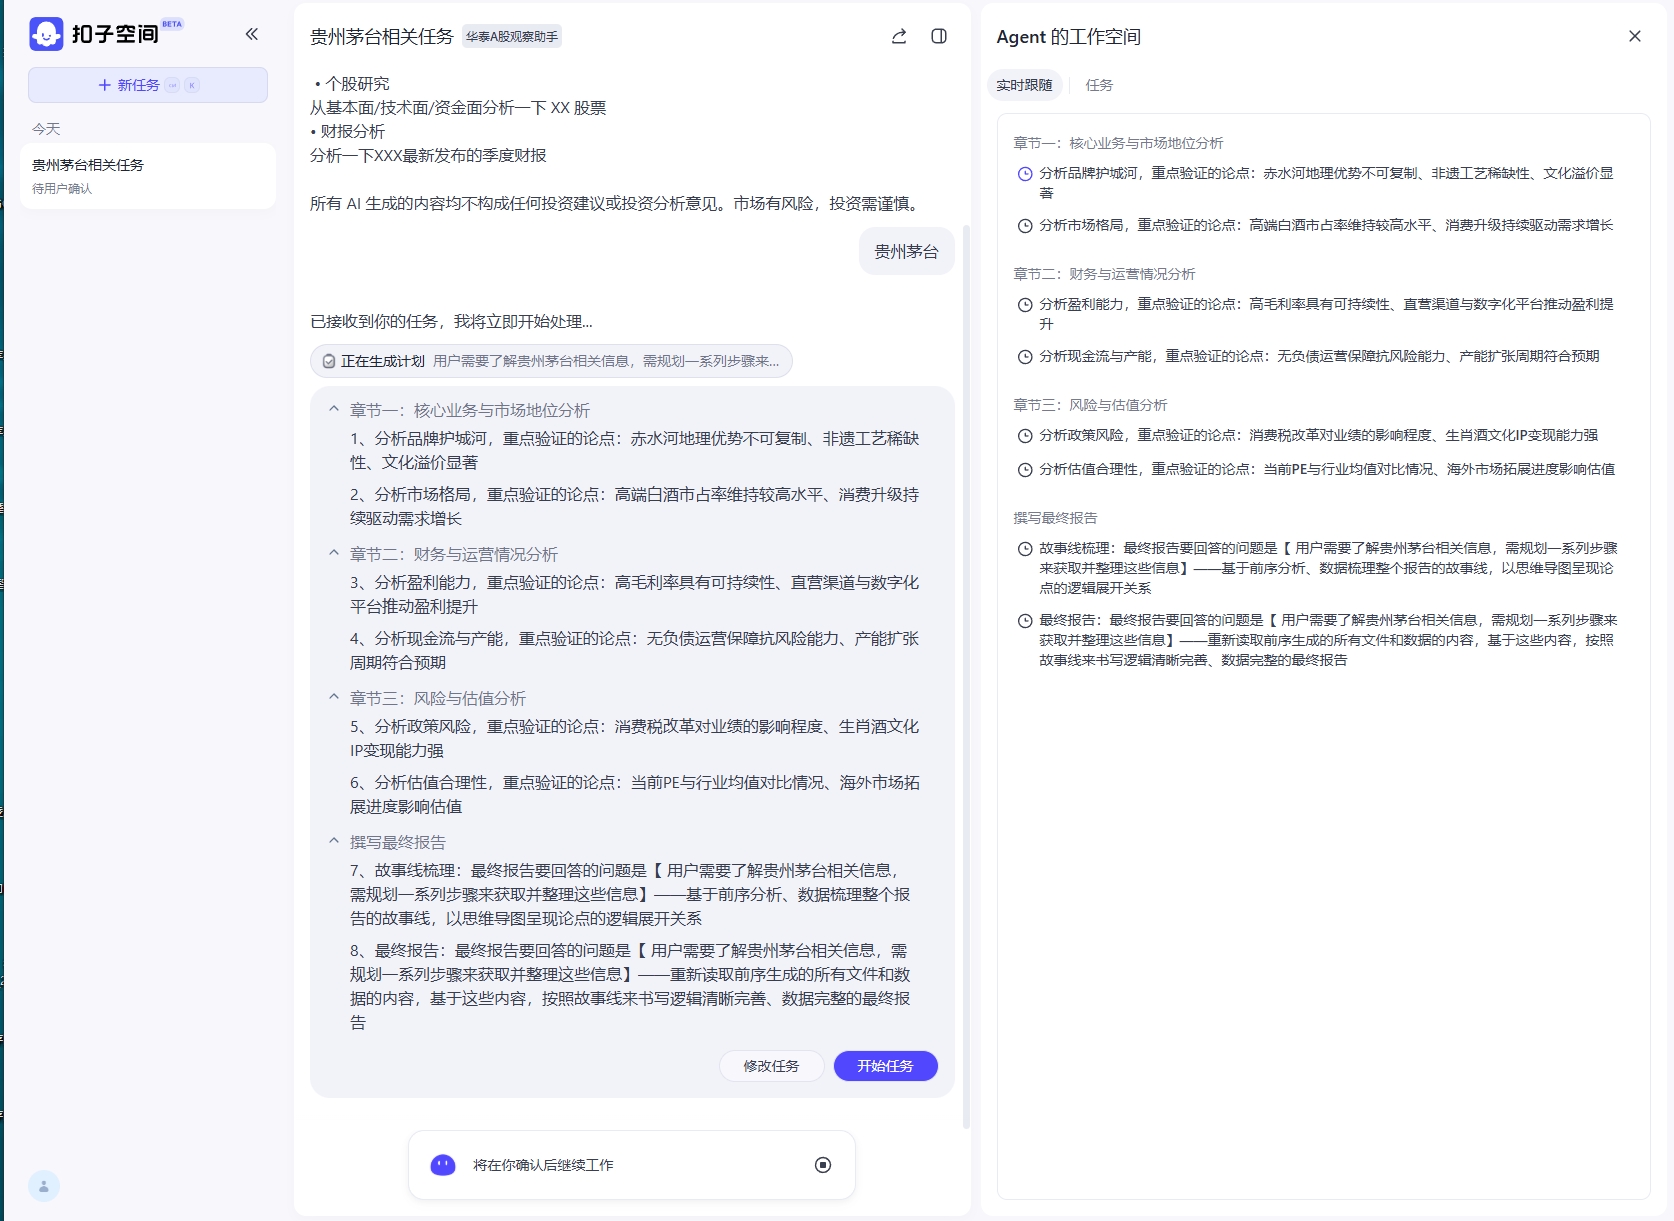Viewport: 1674px width, 1221px height.
Task: Click the 华泰A股观察助手 tag
Action: click(x=512, y=37)
